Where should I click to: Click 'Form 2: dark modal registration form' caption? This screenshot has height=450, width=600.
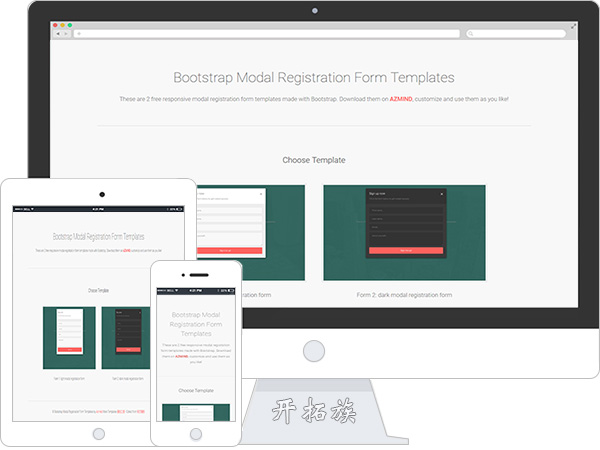click(404, 295)
